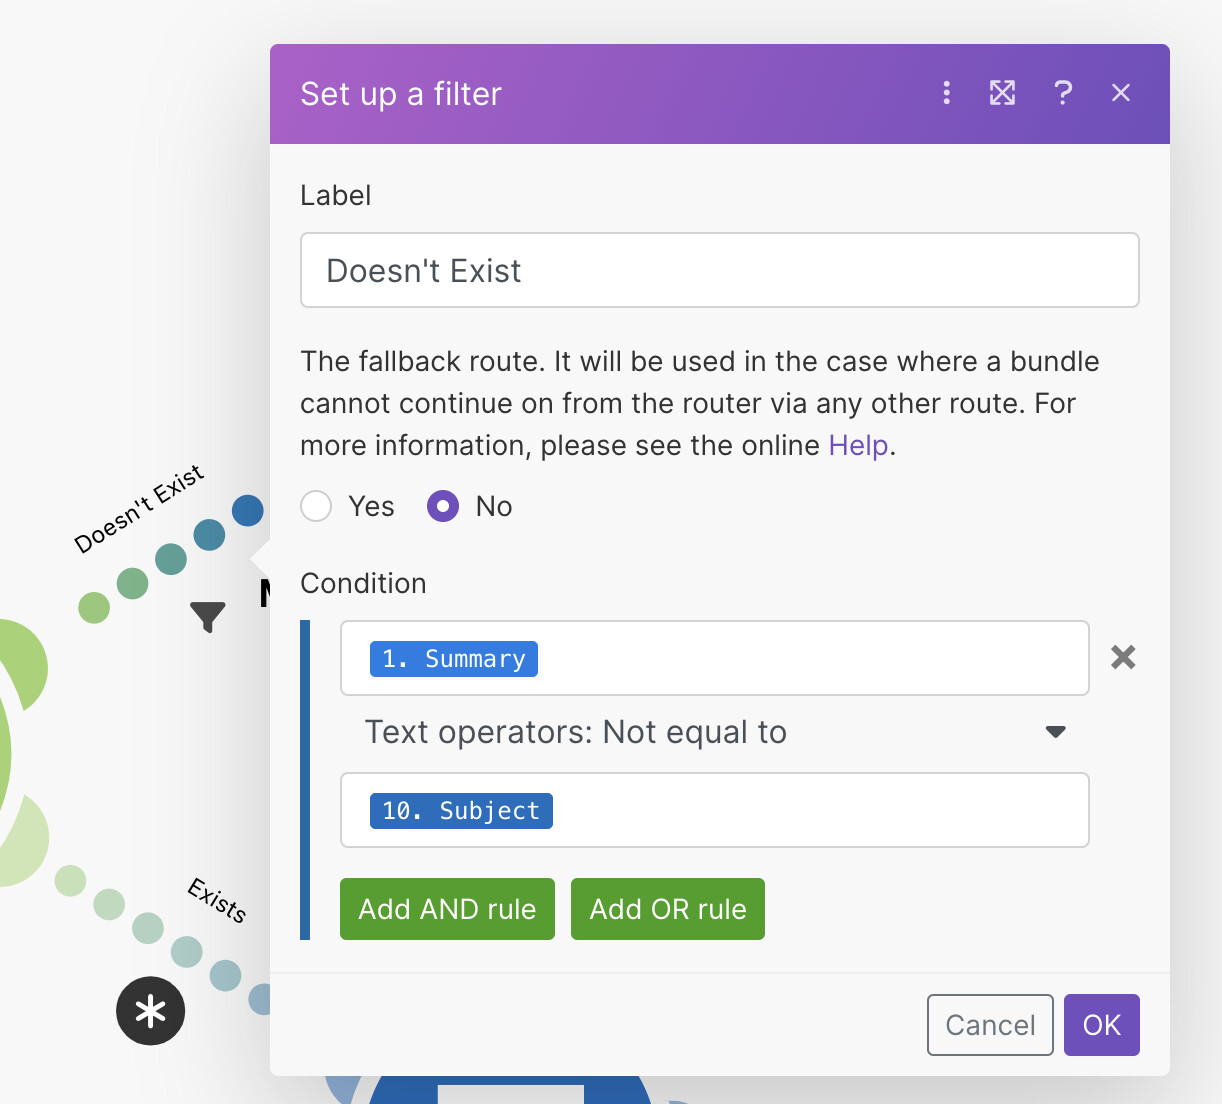The height and width of the screenshot is (1104, 1222).
Task: Close the Set up a filter dialog
Action: (x=1121, y=93)
